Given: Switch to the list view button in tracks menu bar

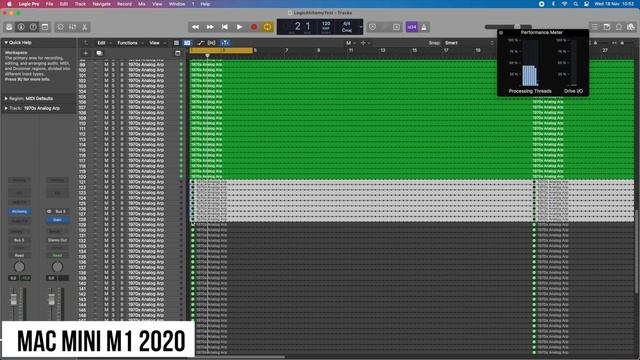Looking at the screenshot, I should 176,43.
